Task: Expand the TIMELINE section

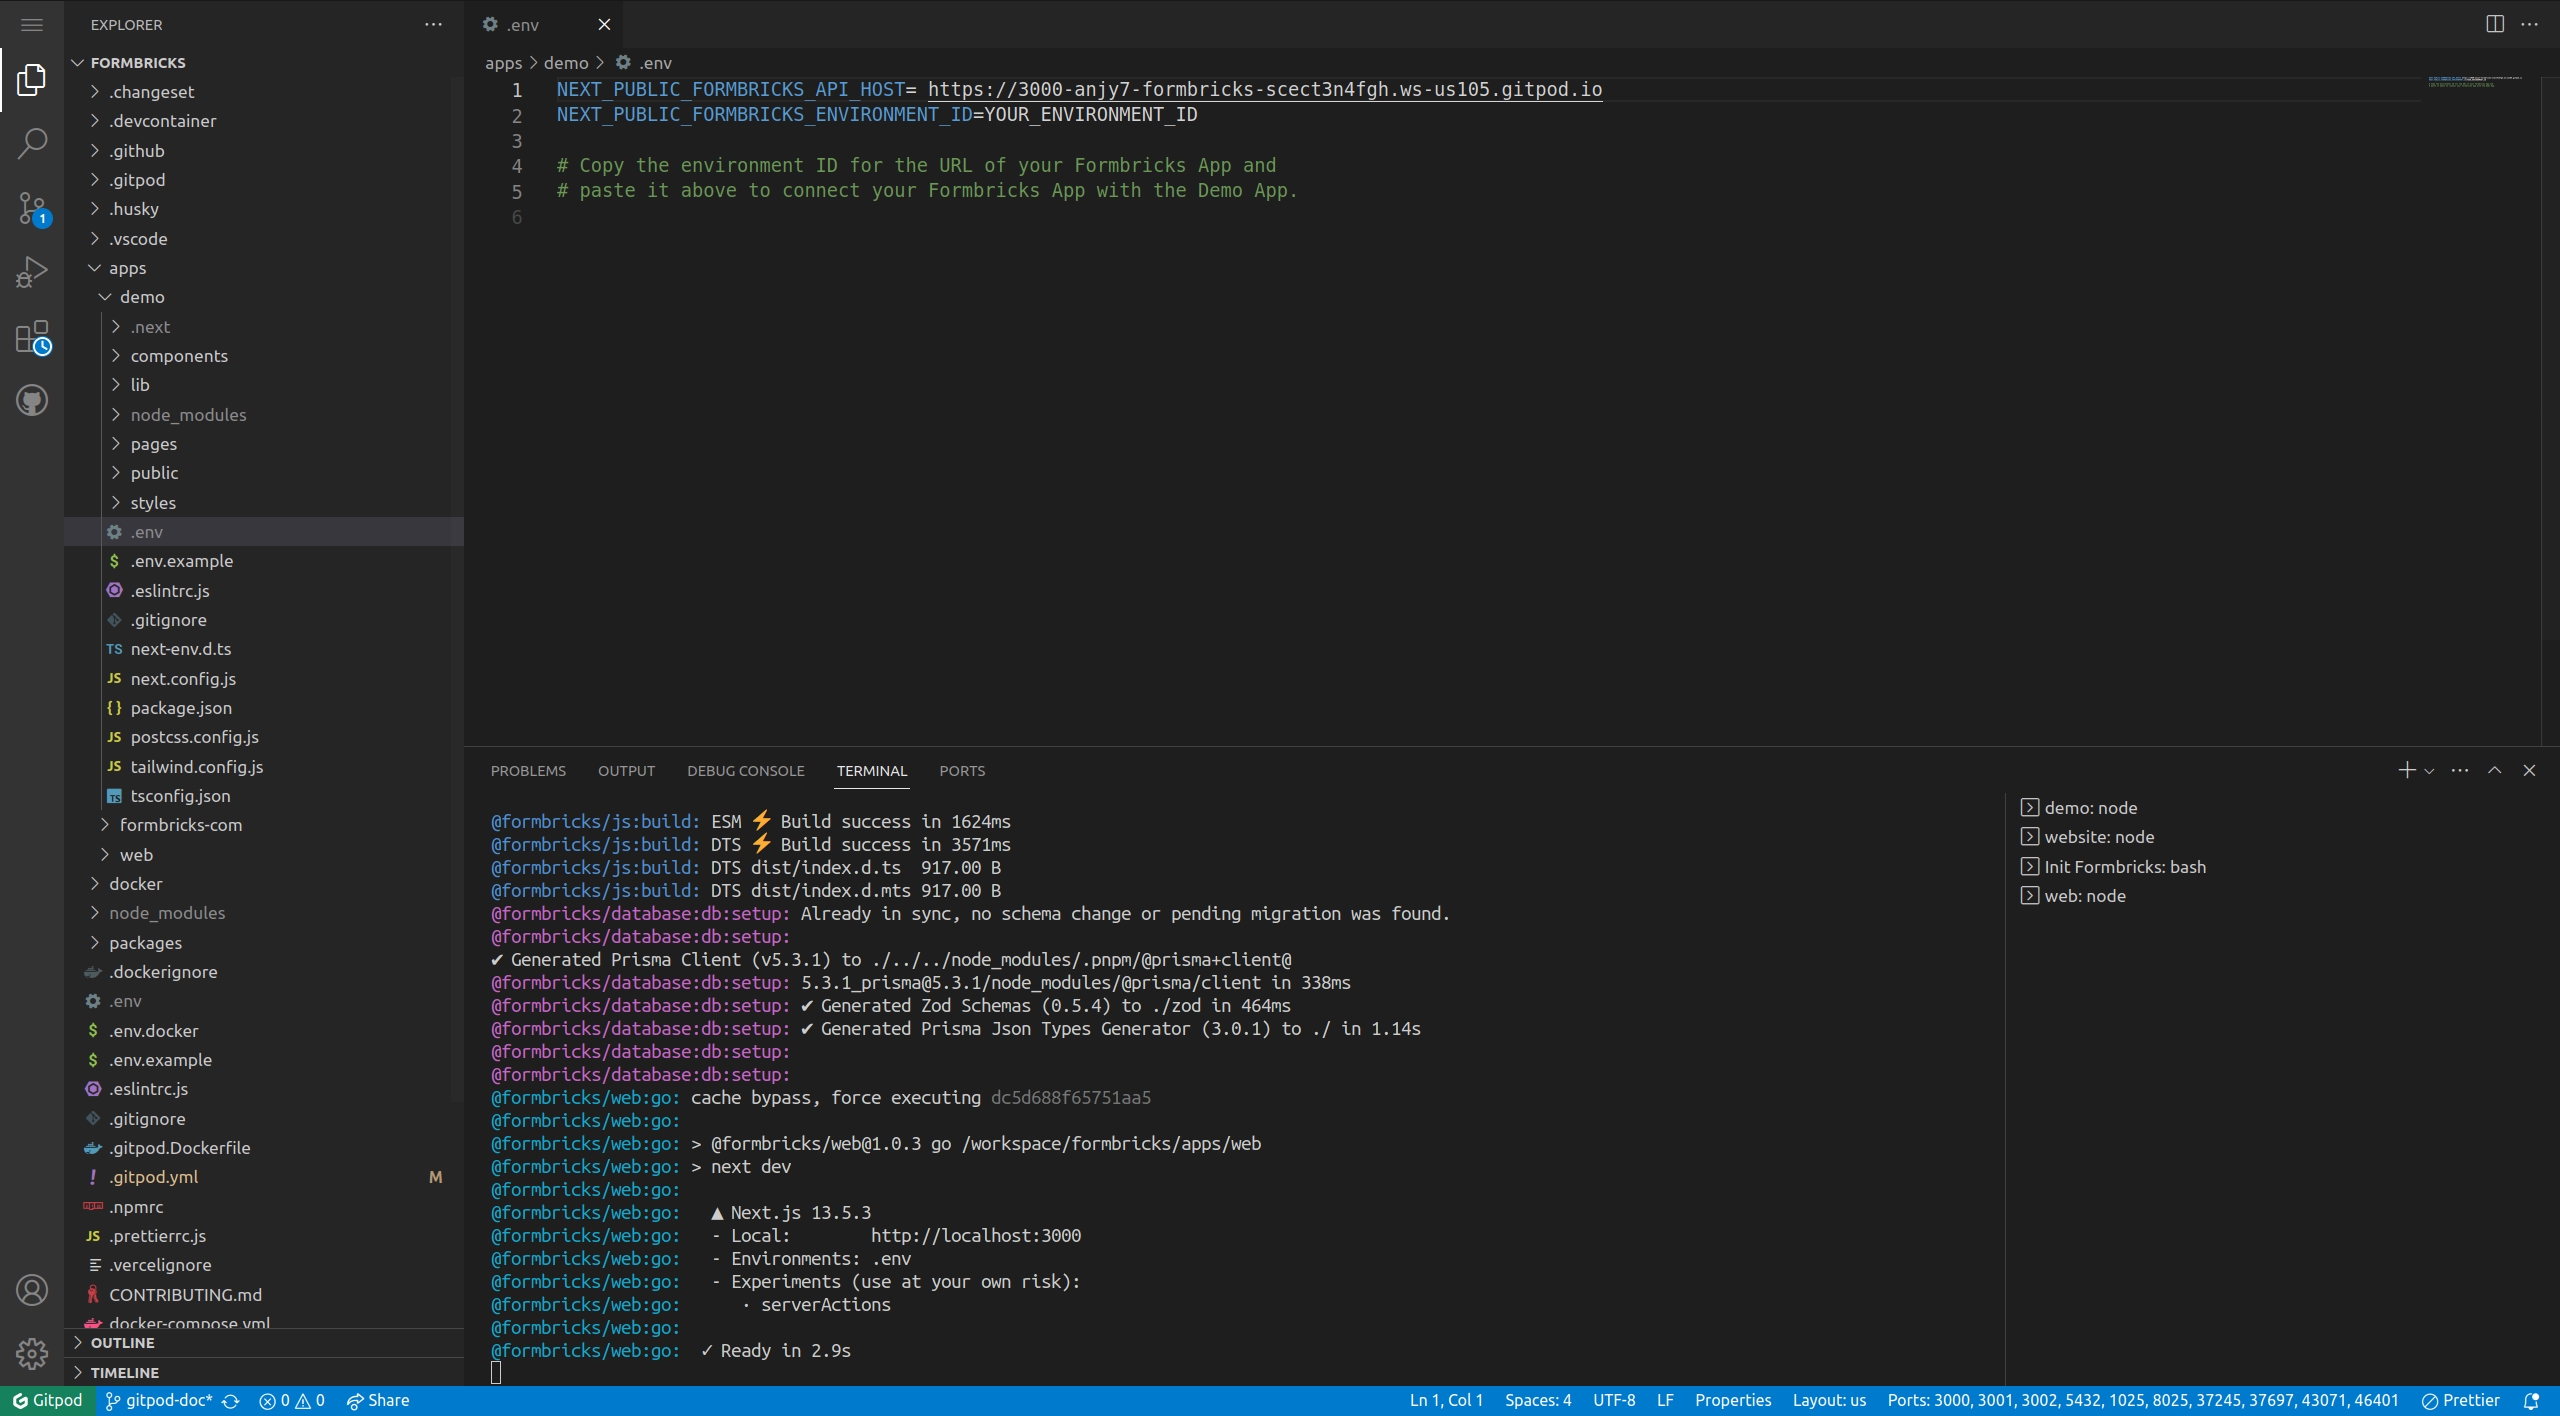Action: [x=264, y=1373]
